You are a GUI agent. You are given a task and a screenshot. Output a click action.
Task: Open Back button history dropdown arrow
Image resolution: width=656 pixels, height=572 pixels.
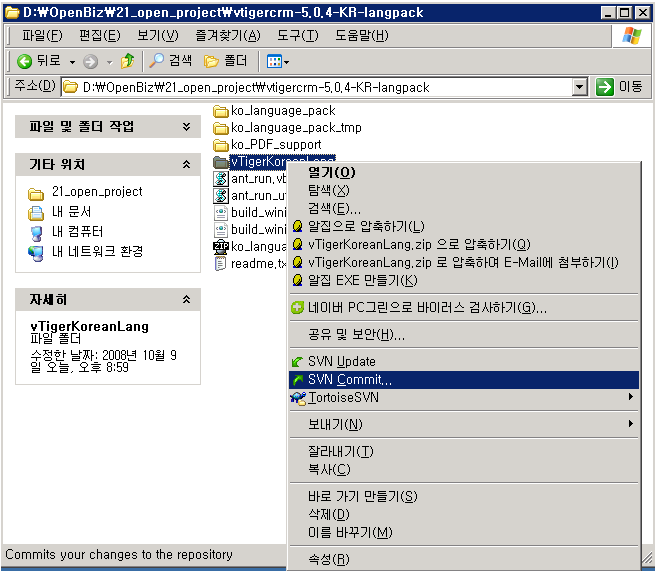pyautogui.click(x=72, y=62)
